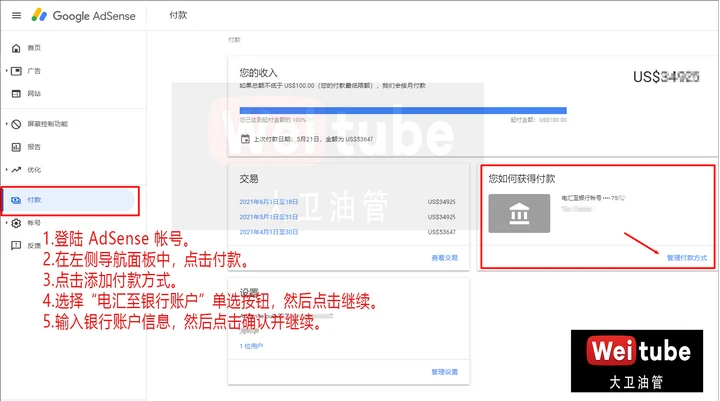This screenshot has width=720, height=401.
Task: Click the 电汇至银行帐号 payment method text
Action: point(592,198)
